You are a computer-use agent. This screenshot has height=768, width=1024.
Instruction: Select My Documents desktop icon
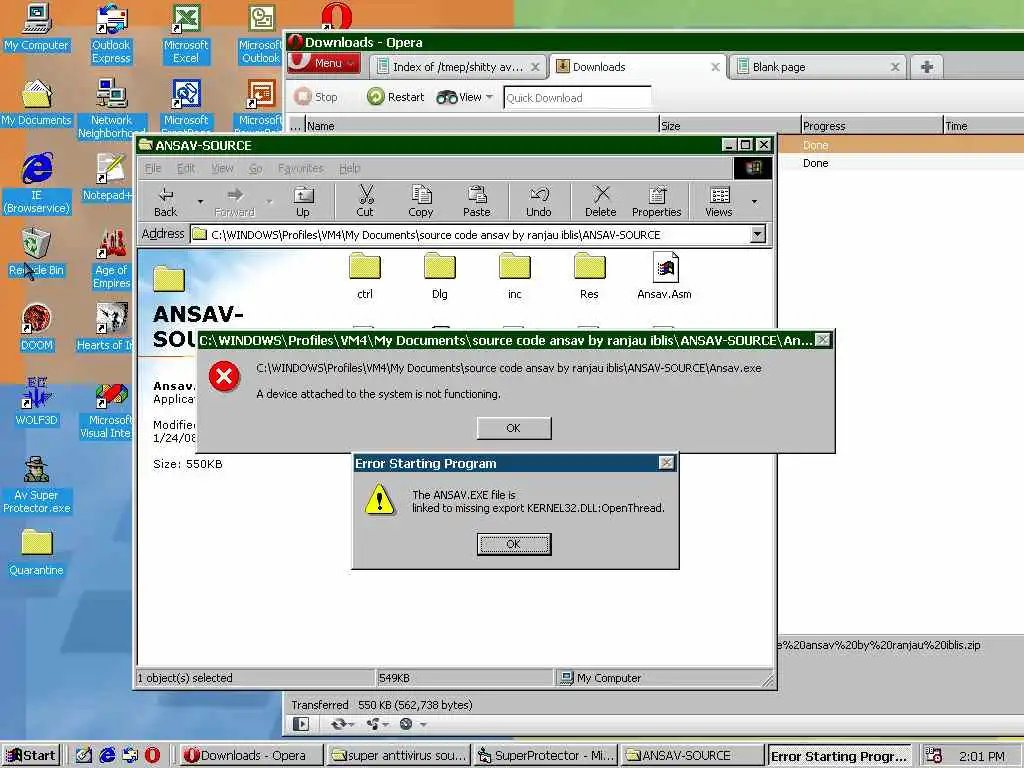[37, 103]
